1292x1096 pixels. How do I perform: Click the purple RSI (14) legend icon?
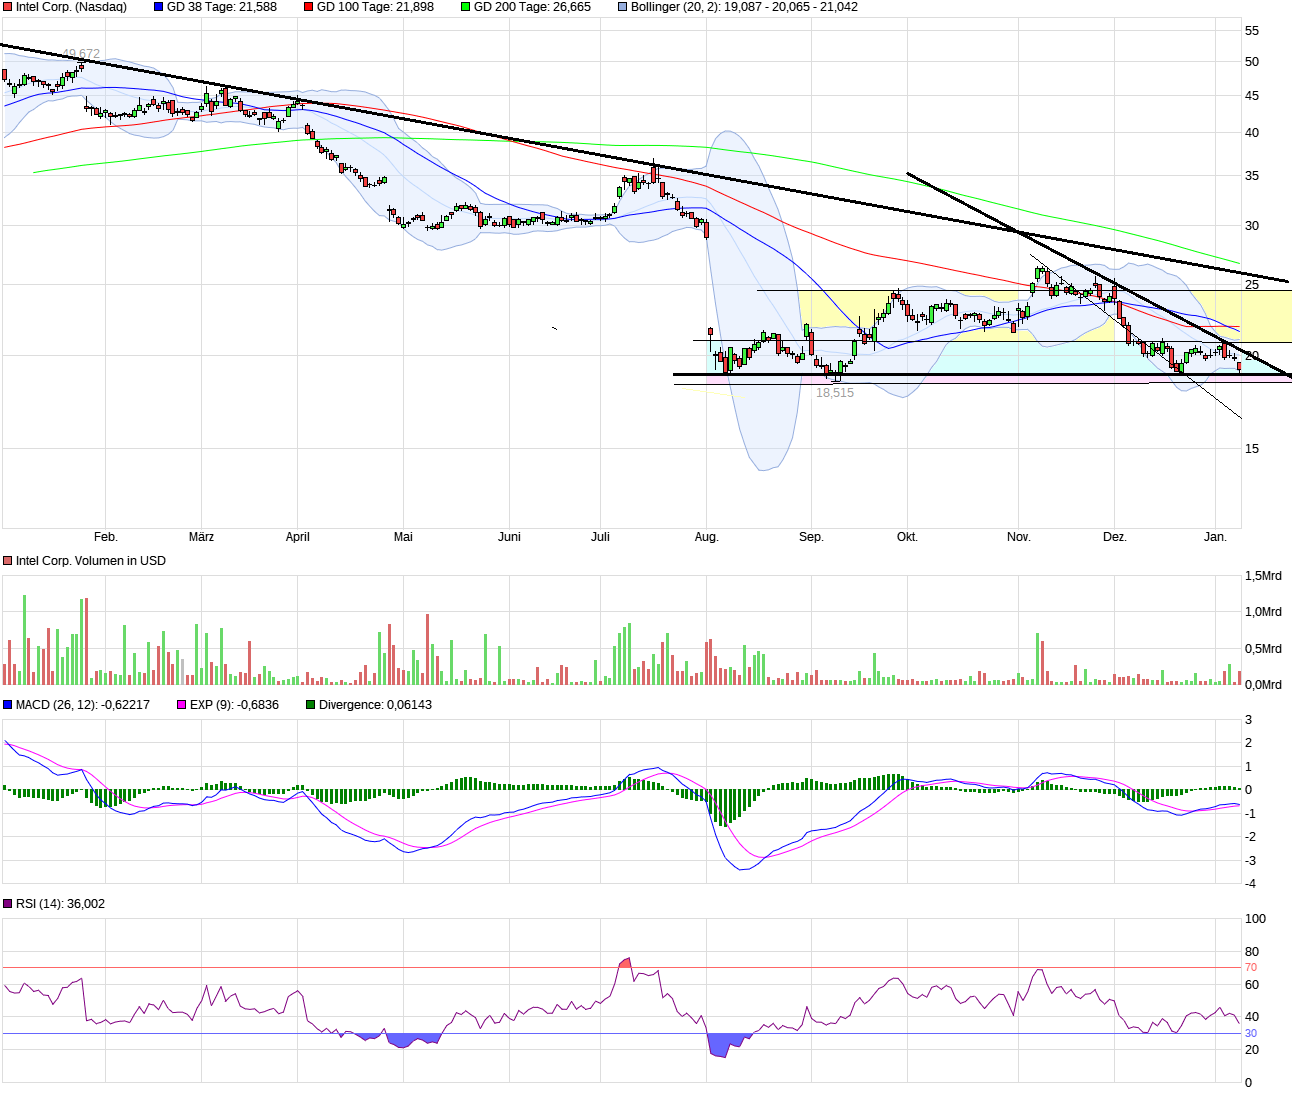7,904
